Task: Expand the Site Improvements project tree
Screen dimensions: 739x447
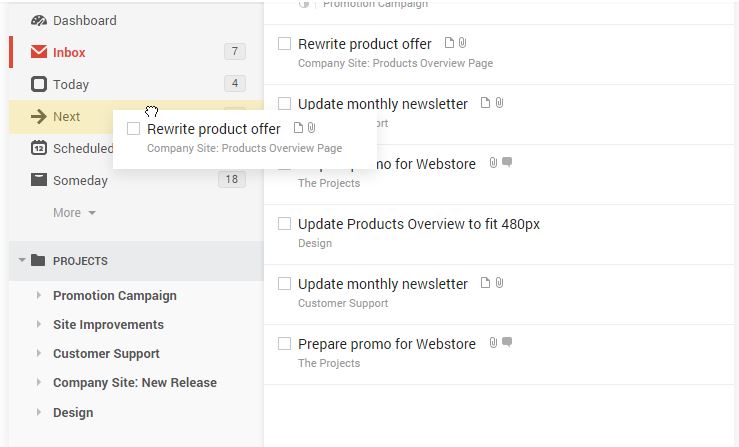Action: click(39, 324)
